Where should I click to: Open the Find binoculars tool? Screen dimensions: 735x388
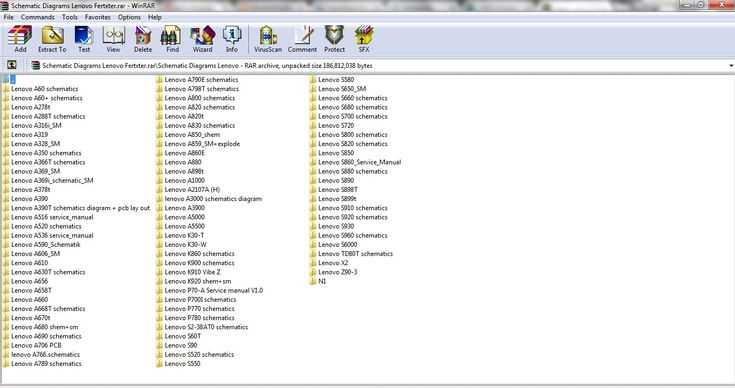coord(172,39)
